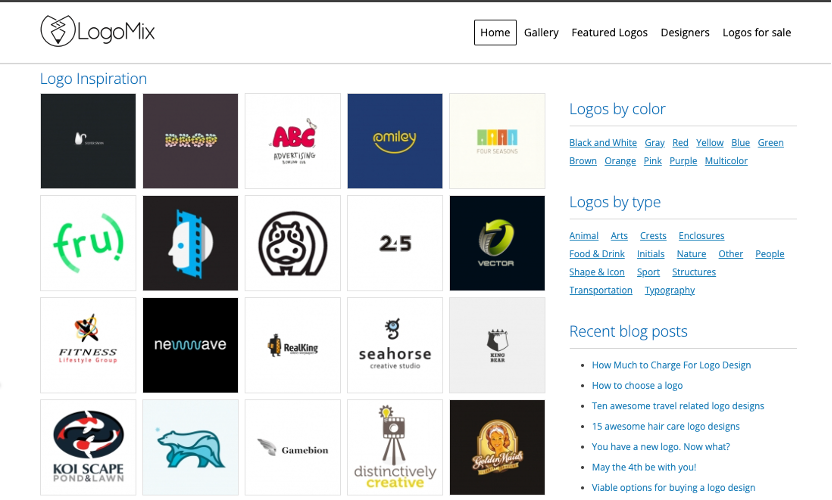Read How Much to Charge For Logo Design
Screen dimensions: 832x500
coord(671,365)
